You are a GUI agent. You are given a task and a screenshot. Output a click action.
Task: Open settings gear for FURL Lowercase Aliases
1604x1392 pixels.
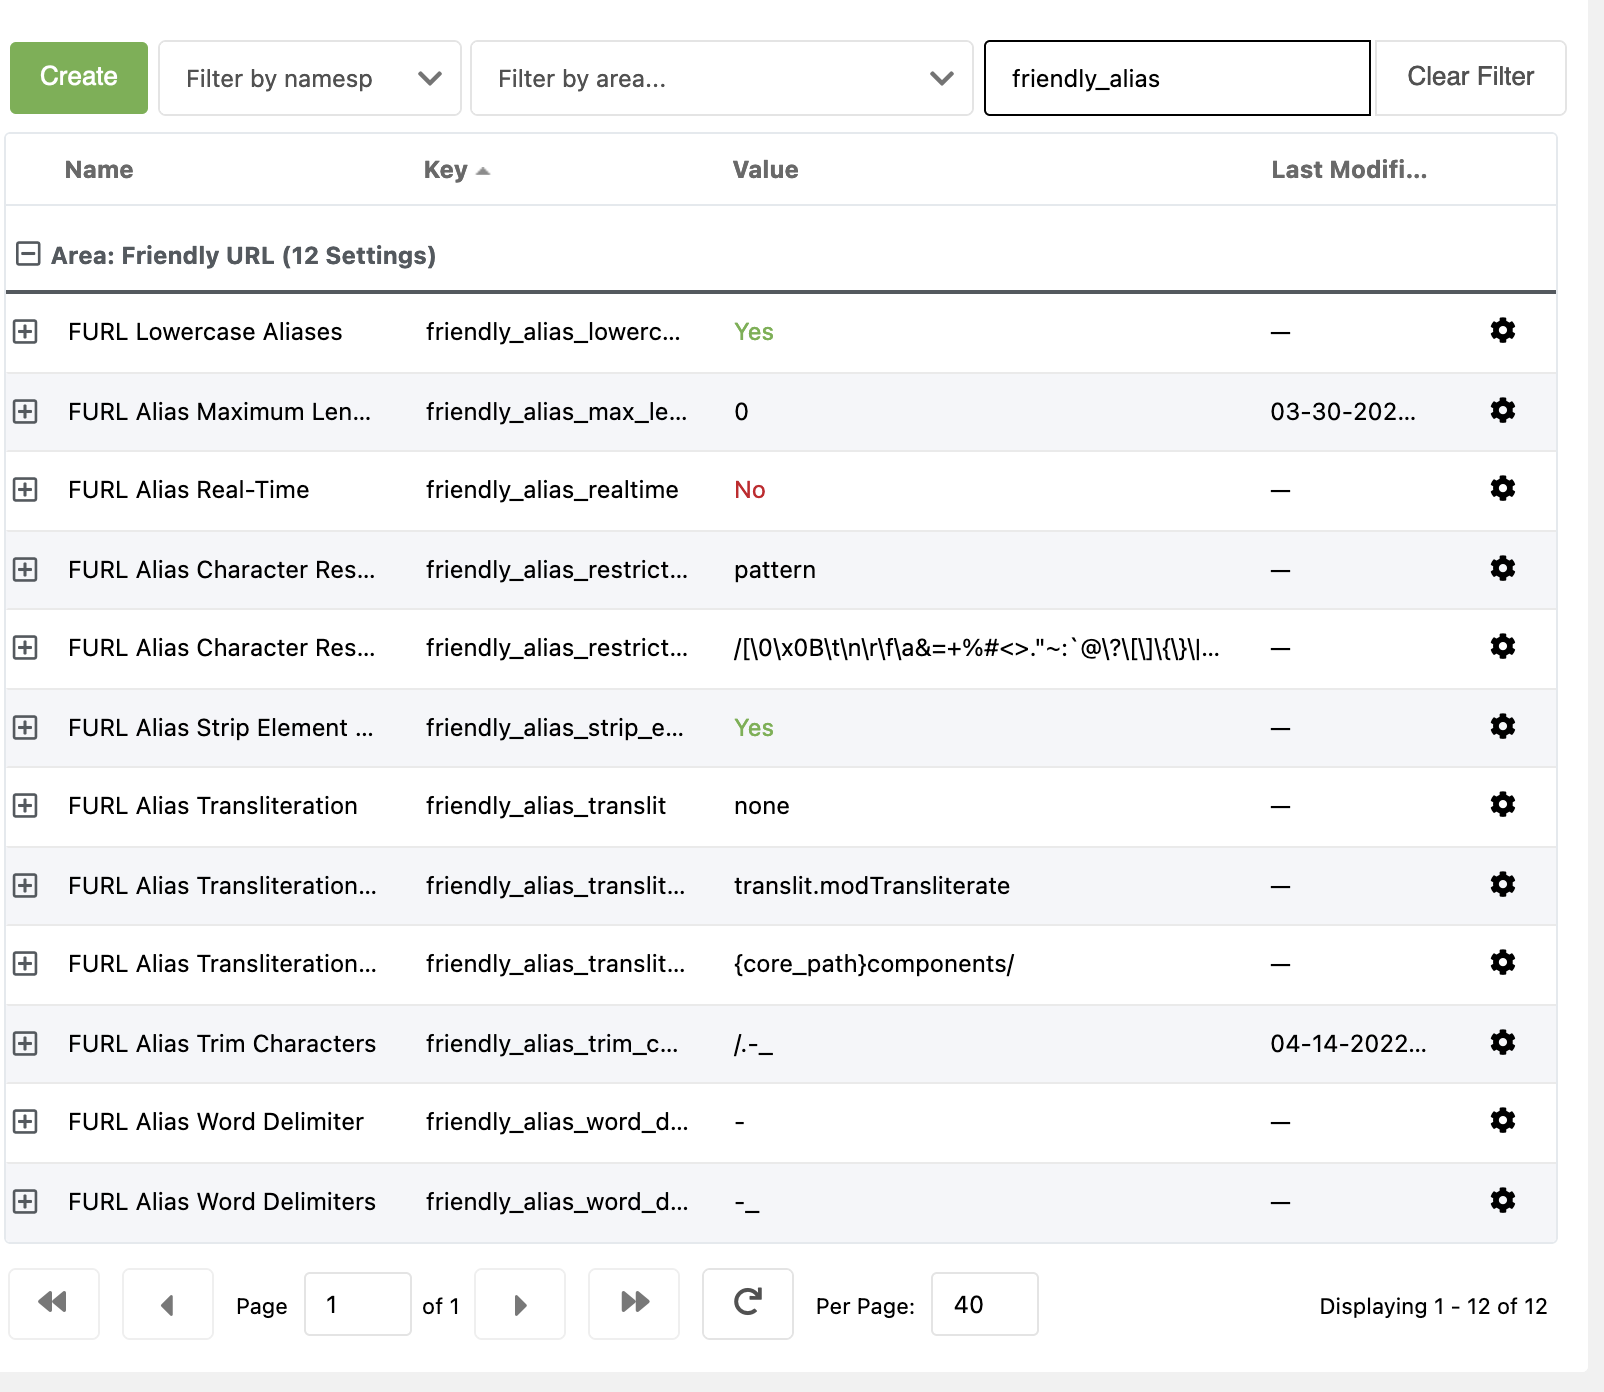(x=1503, y=331)
